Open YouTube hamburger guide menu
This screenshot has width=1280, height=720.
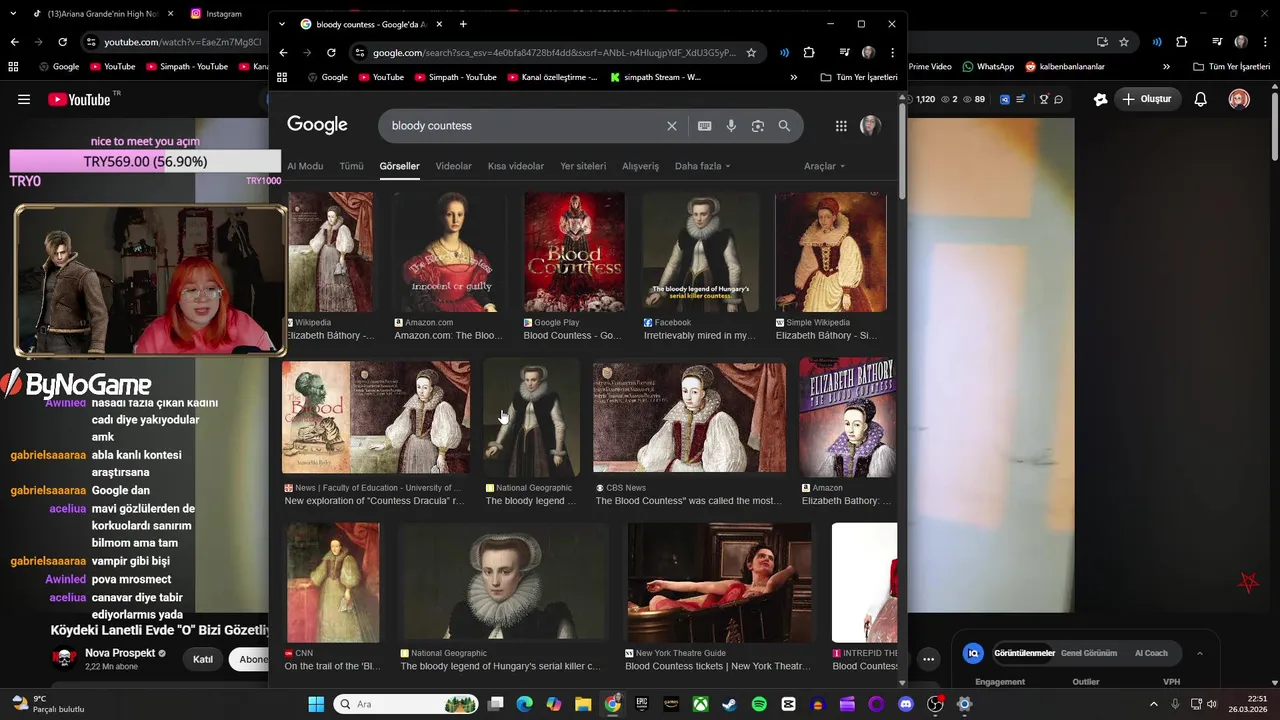pyautogui.click(x=24, y=99)
